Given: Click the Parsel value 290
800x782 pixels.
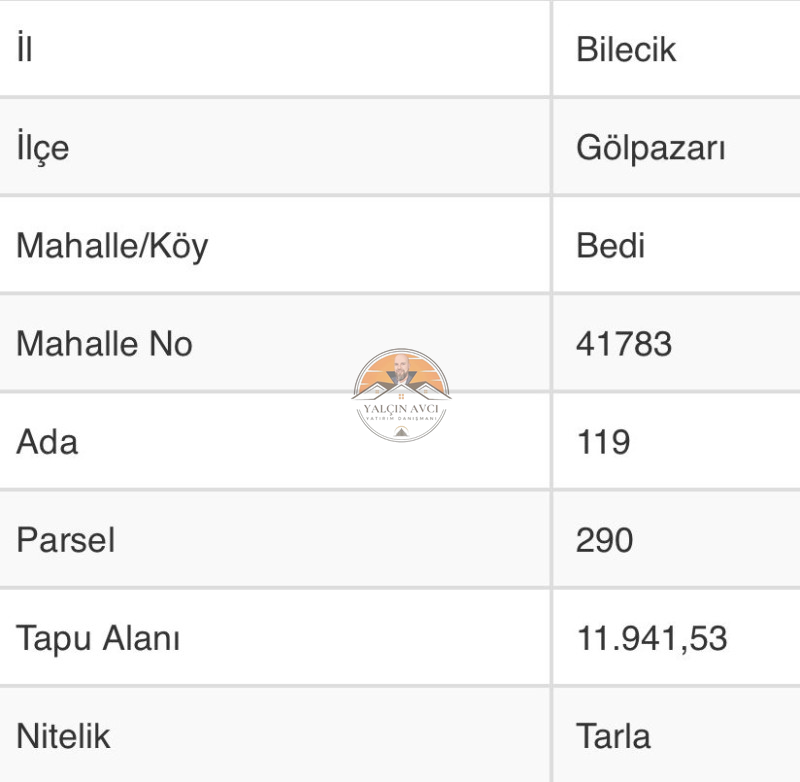Looking at the screenshot, I should point(605,540).
